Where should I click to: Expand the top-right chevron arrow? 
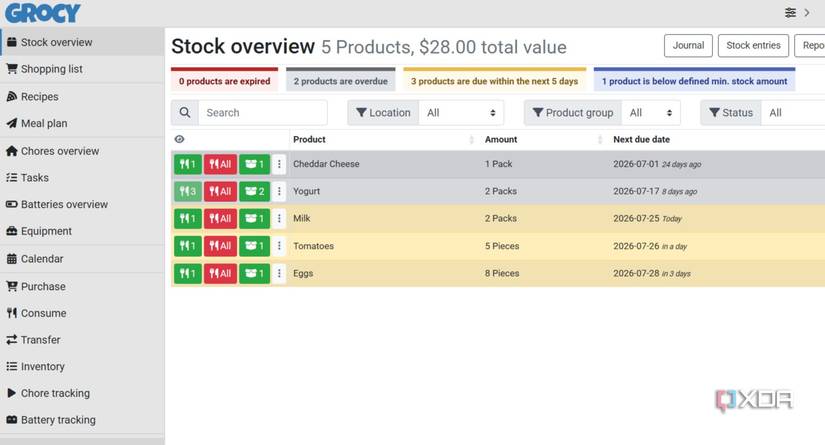(807, 13)
